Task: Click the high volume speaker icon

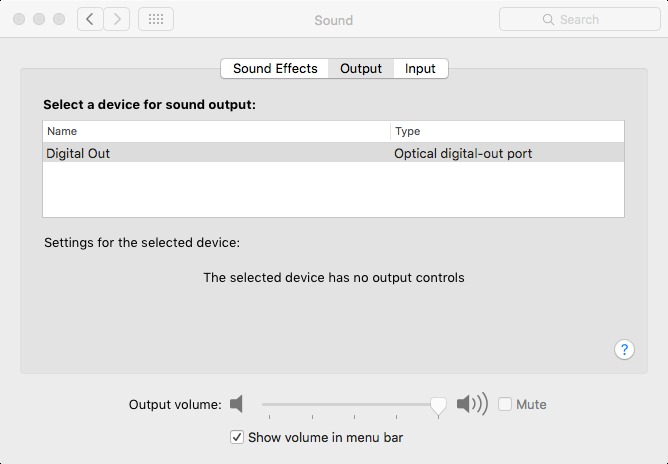Action: point(471,404)
